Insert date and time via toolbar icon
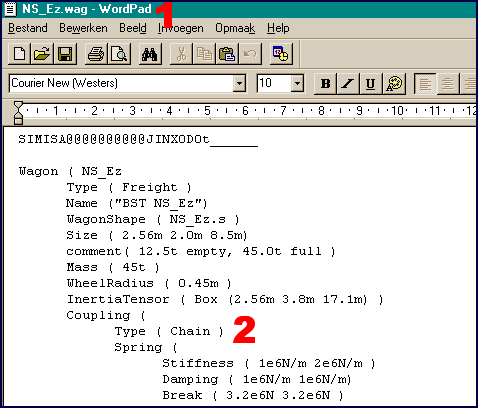The height and width of the screenshot is (408, 478). click(281, 54)
